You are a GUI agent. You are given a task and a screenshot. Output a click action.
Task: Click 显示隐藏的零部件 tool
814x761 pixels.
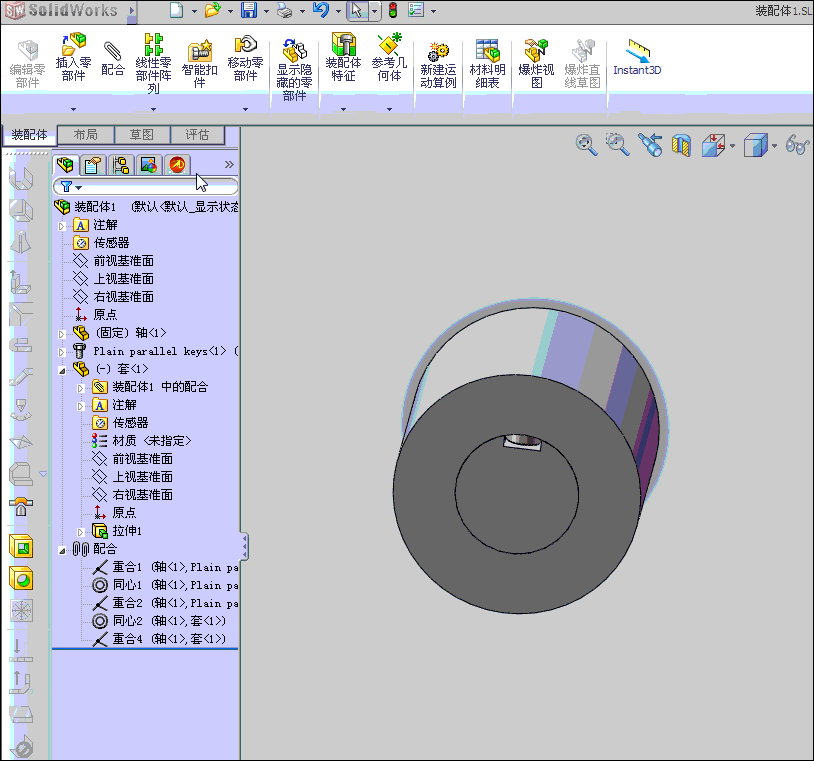point(294,70)
